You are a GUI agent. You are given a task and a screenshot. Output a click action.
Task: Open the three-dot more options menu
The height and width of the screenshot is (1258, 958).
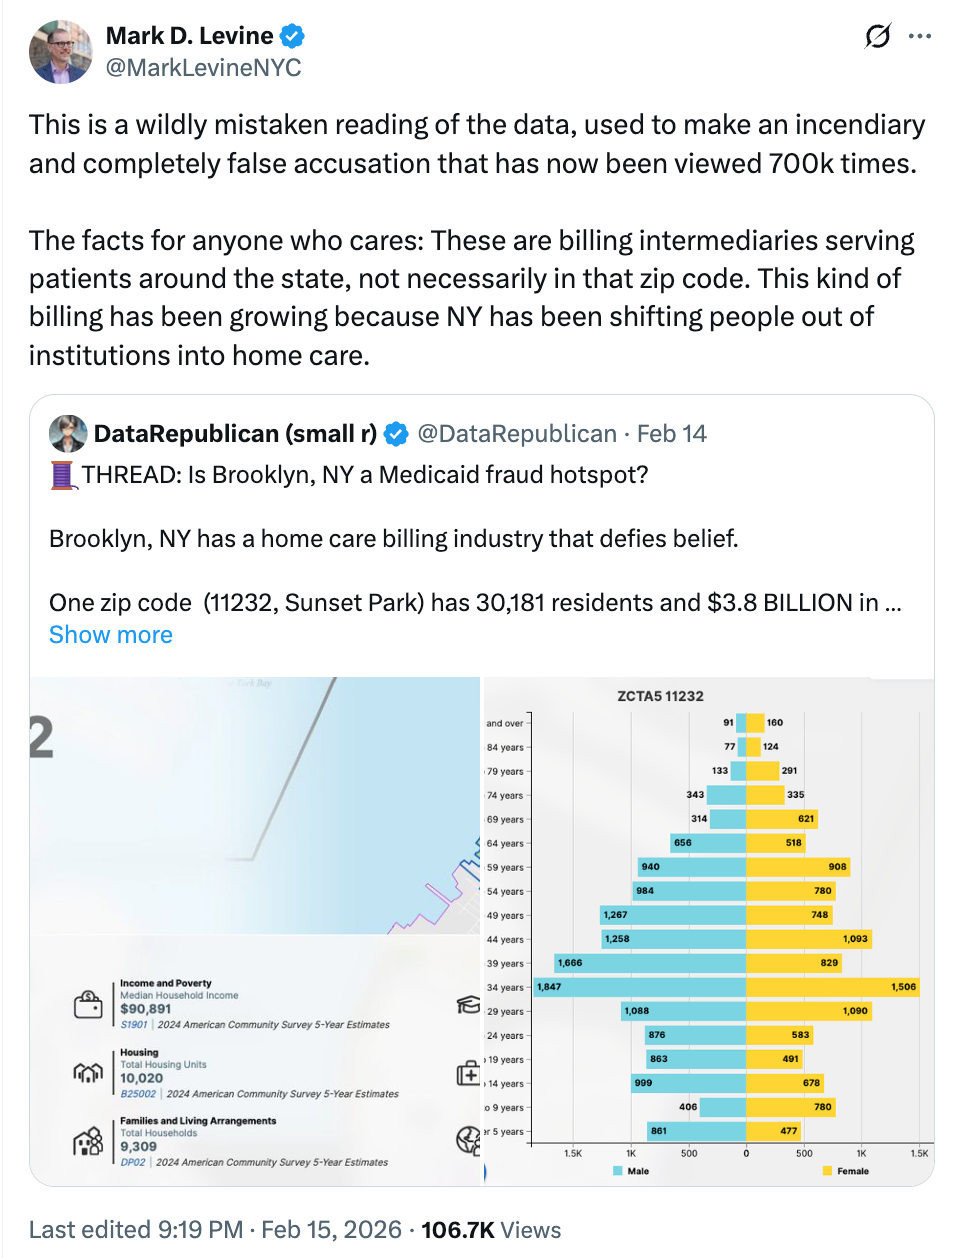920,37
